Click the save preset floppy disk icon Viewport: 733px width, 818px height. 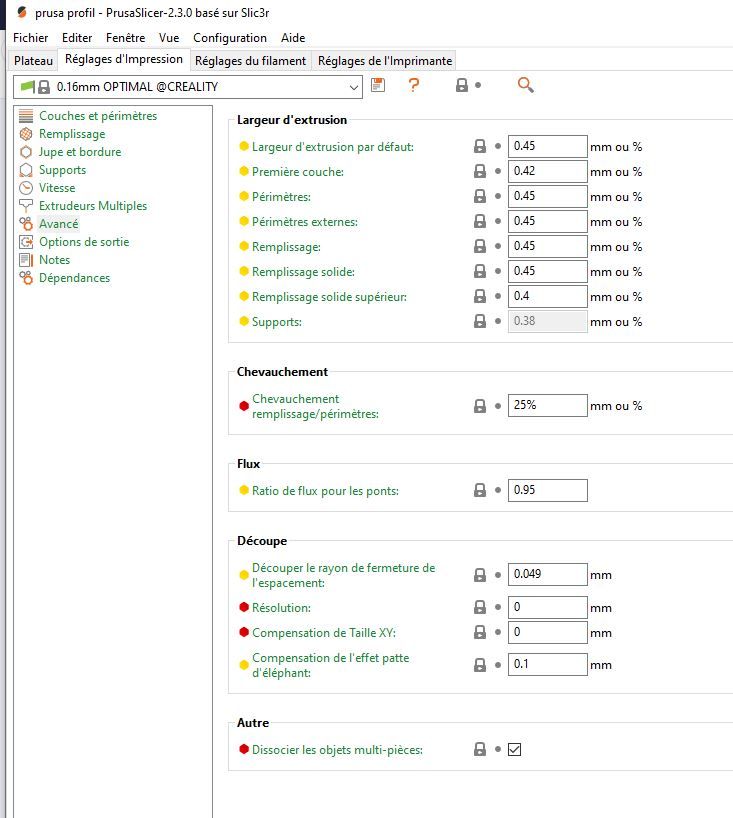[378, 85]
